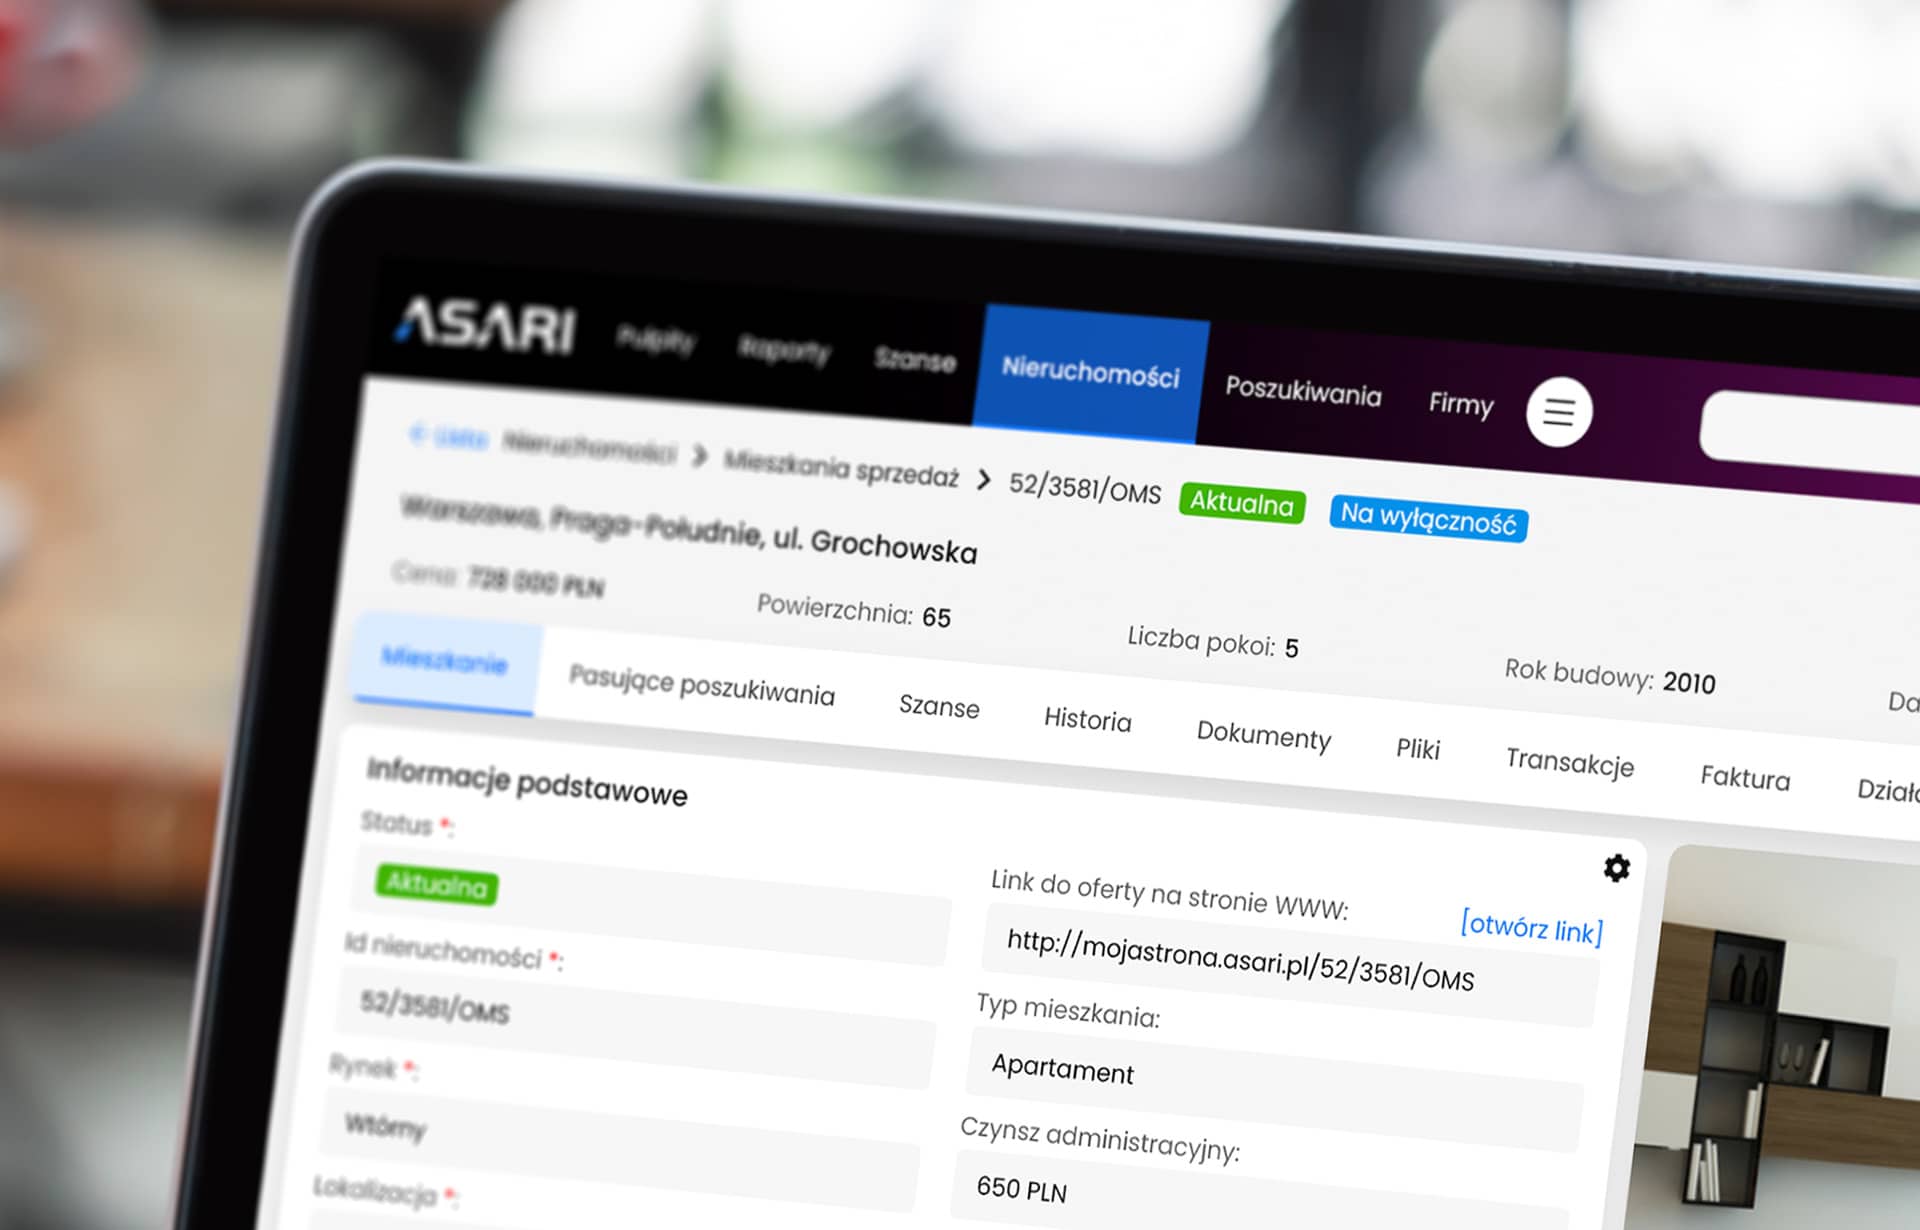Open the Firmy navigation item
This screenshot has width=1920, height=1230.
(1460, 404)
